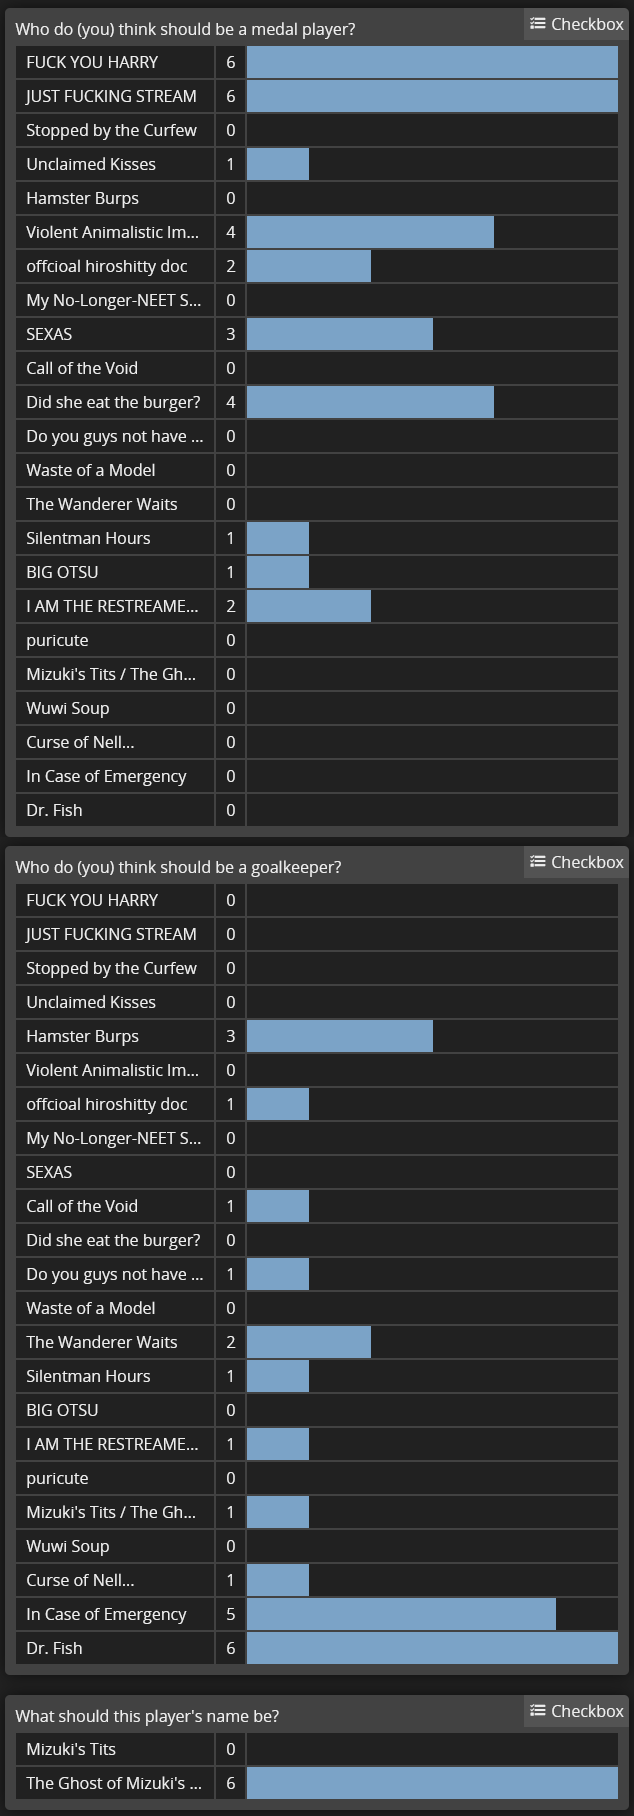Click 'Violent Animalistic Im...' medal option

[x=317, y=232]
